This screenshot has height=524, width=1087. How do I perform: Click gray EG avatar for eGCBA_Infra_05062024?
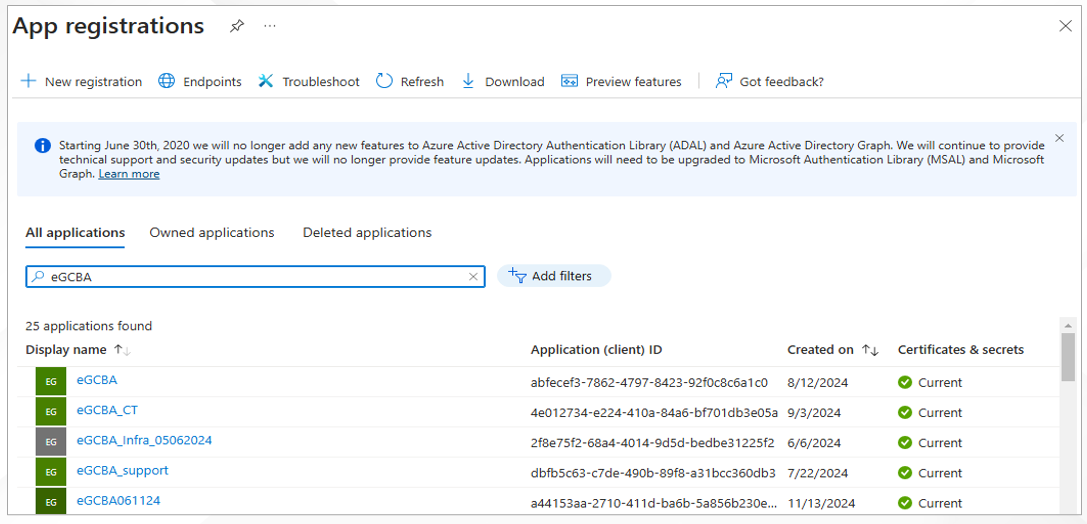pos(51,442)
